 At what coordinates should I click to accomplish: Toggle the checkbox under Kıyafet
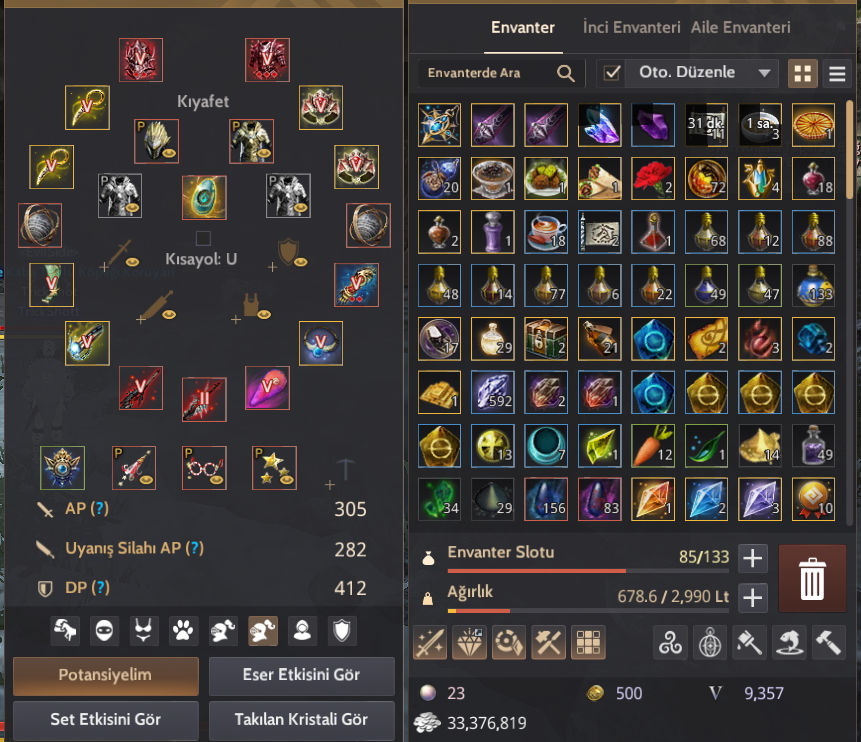[203, 238]
